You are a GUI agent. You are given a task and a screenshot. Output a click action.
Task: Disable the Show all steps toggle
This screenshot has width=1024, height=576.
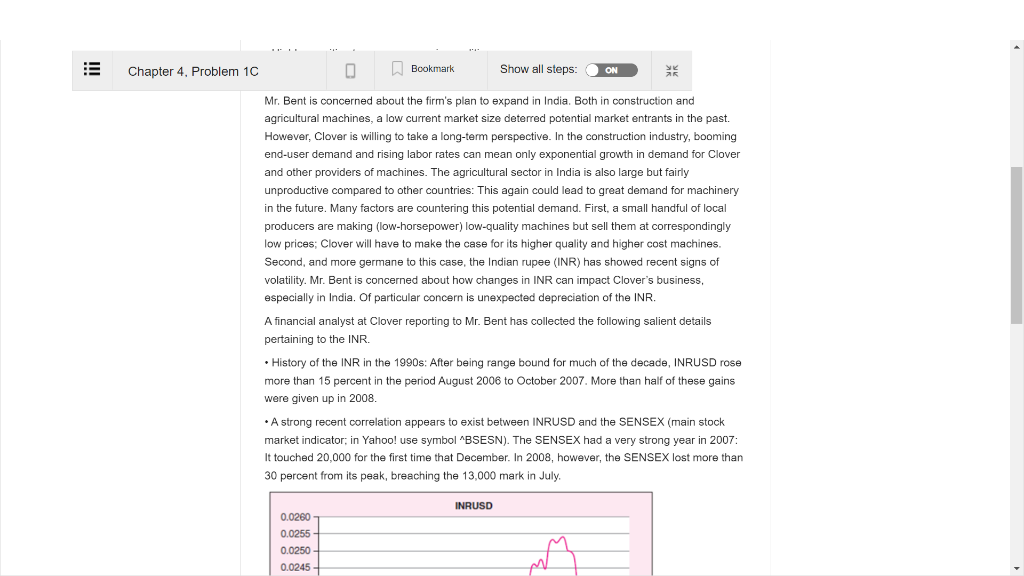pos(612,70)
